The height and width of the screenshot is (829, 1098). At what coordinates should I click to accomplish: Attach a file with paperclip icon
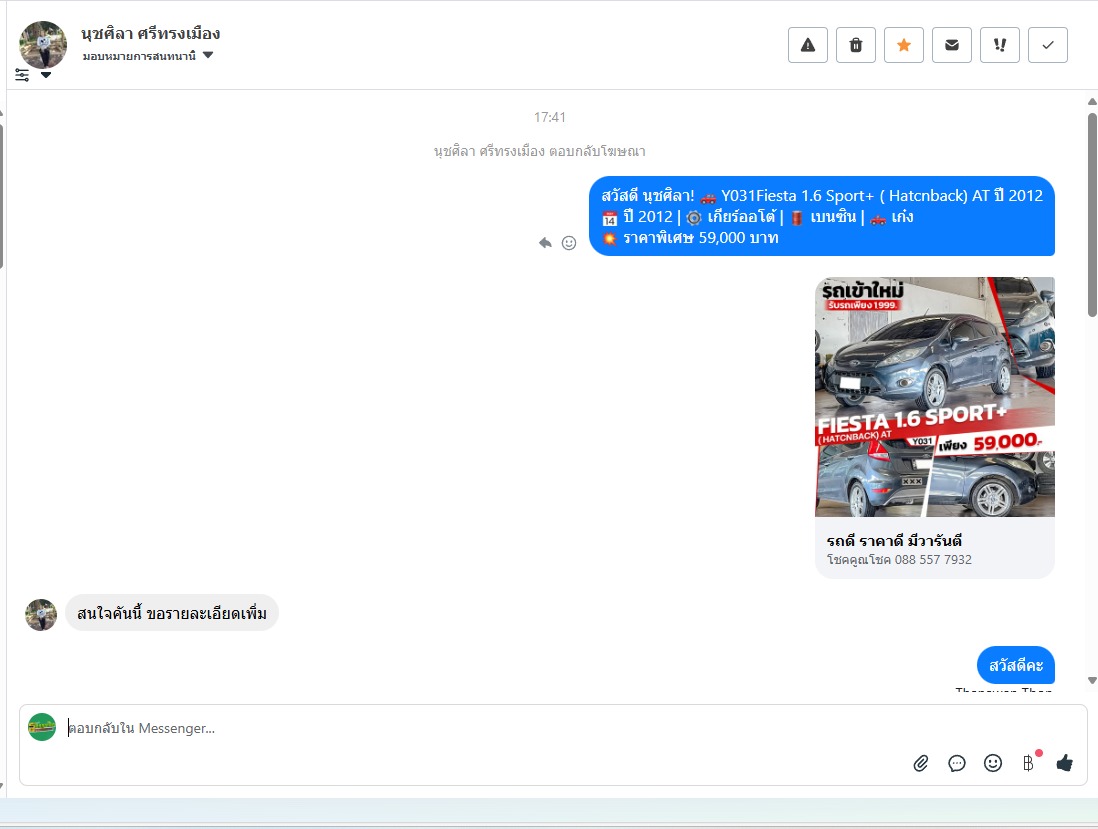click(921, 763)
